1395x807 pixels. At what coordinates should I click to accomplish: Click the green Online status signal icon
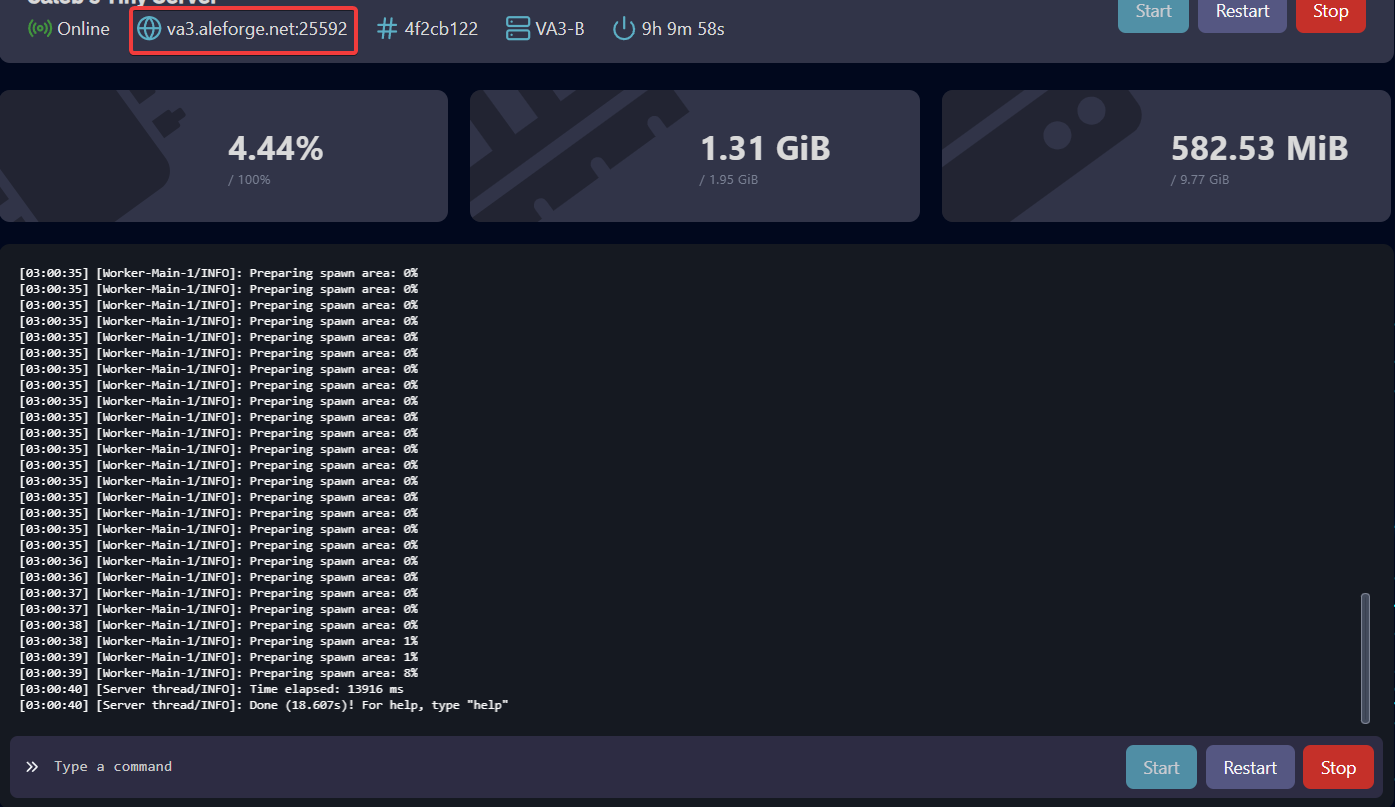pyautogui.click(x=40, y=29)
